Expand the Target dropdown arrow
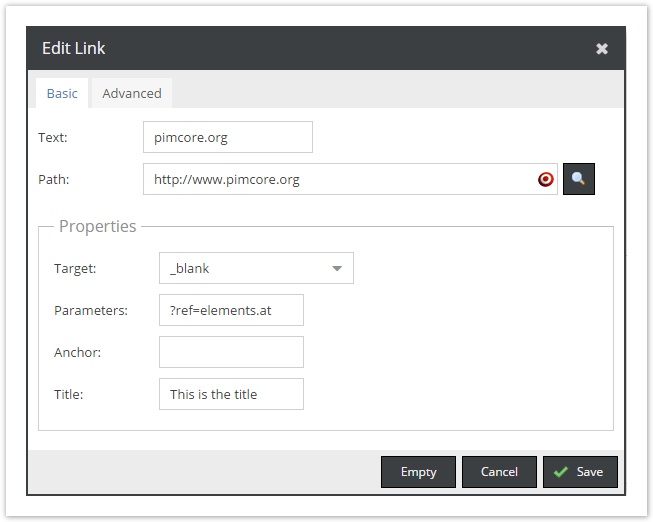This screenshot has width=653, height=522. (337, 268)
